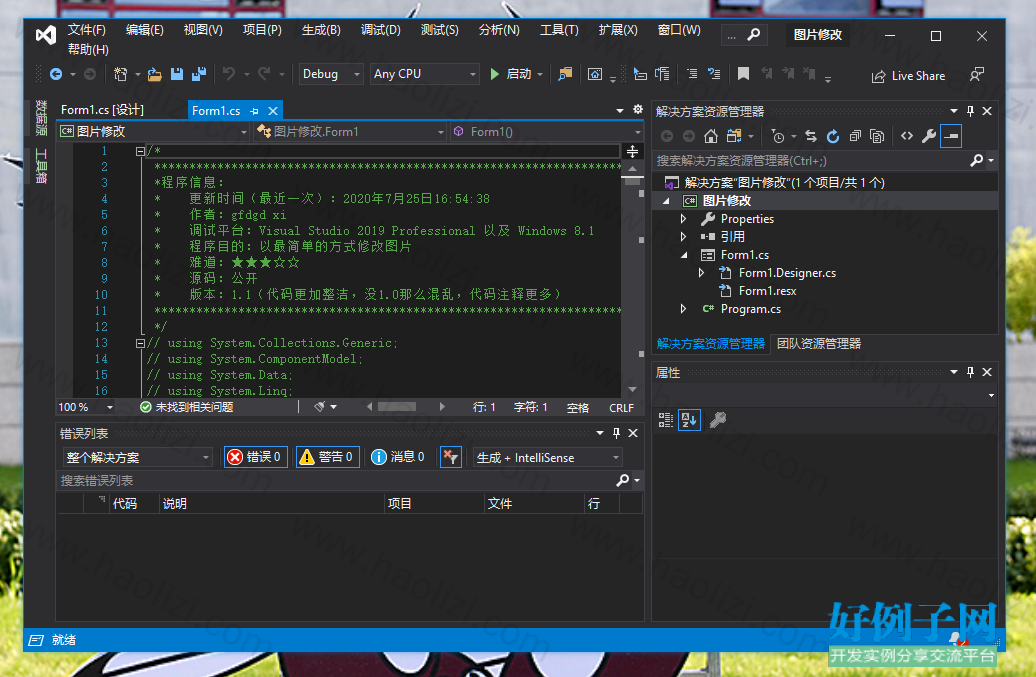
Task: Click the search icon in title bar
Action: (x=753, y=34)
